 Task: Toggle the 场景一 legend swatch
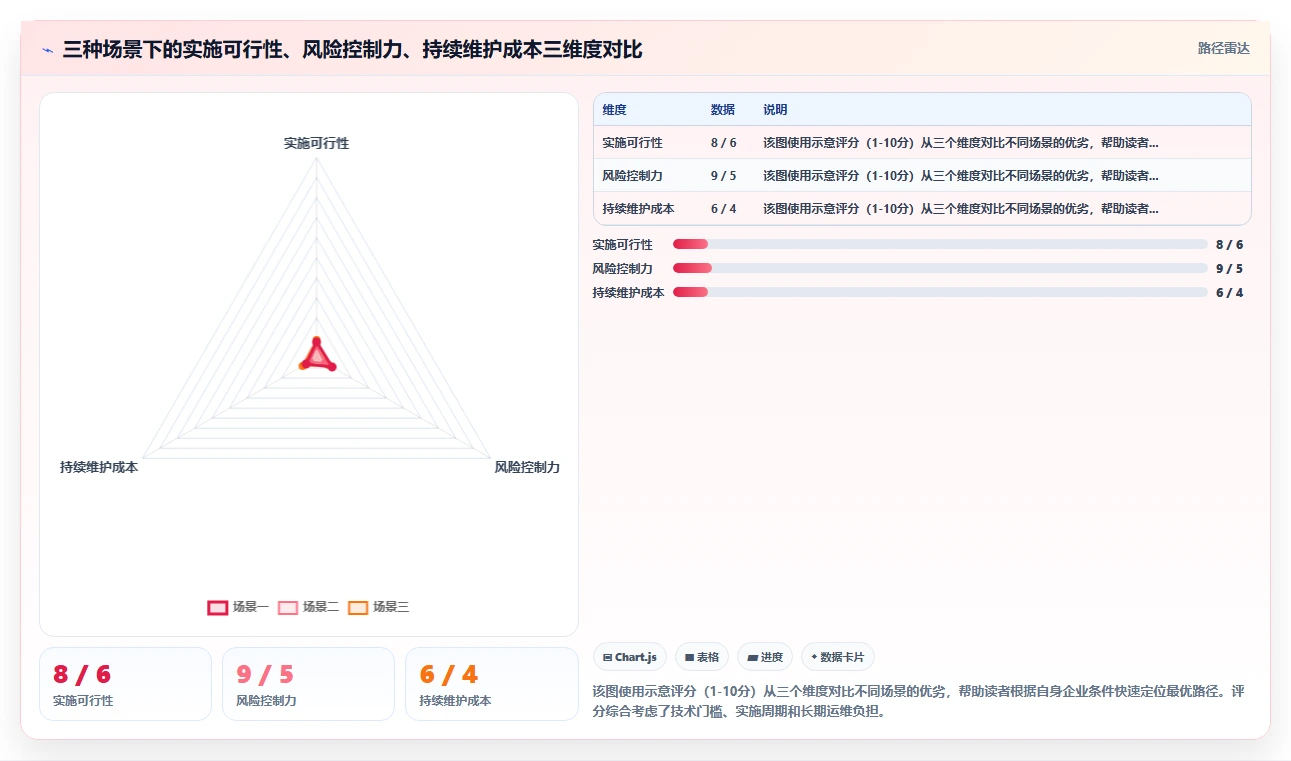coord(217,607)
